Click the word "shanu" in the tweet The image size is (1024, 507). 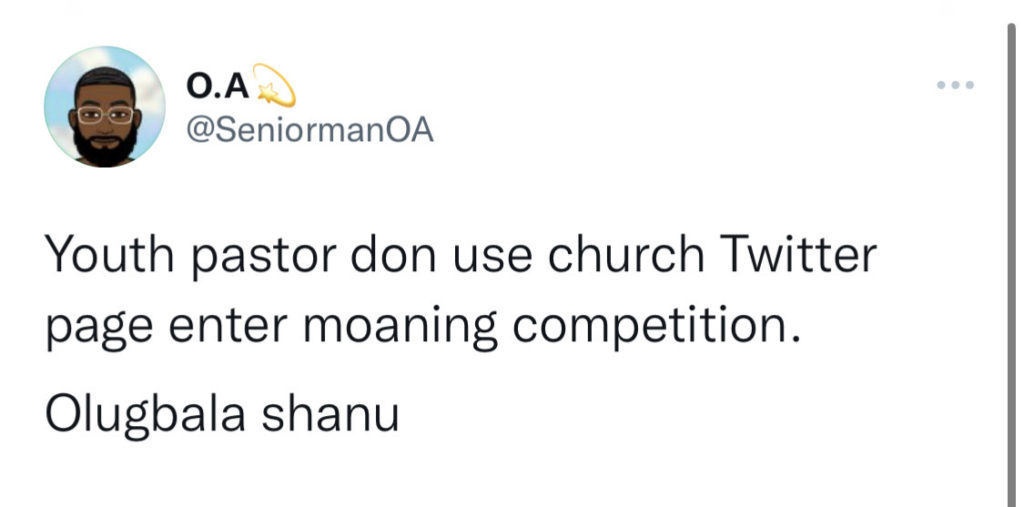342,411
